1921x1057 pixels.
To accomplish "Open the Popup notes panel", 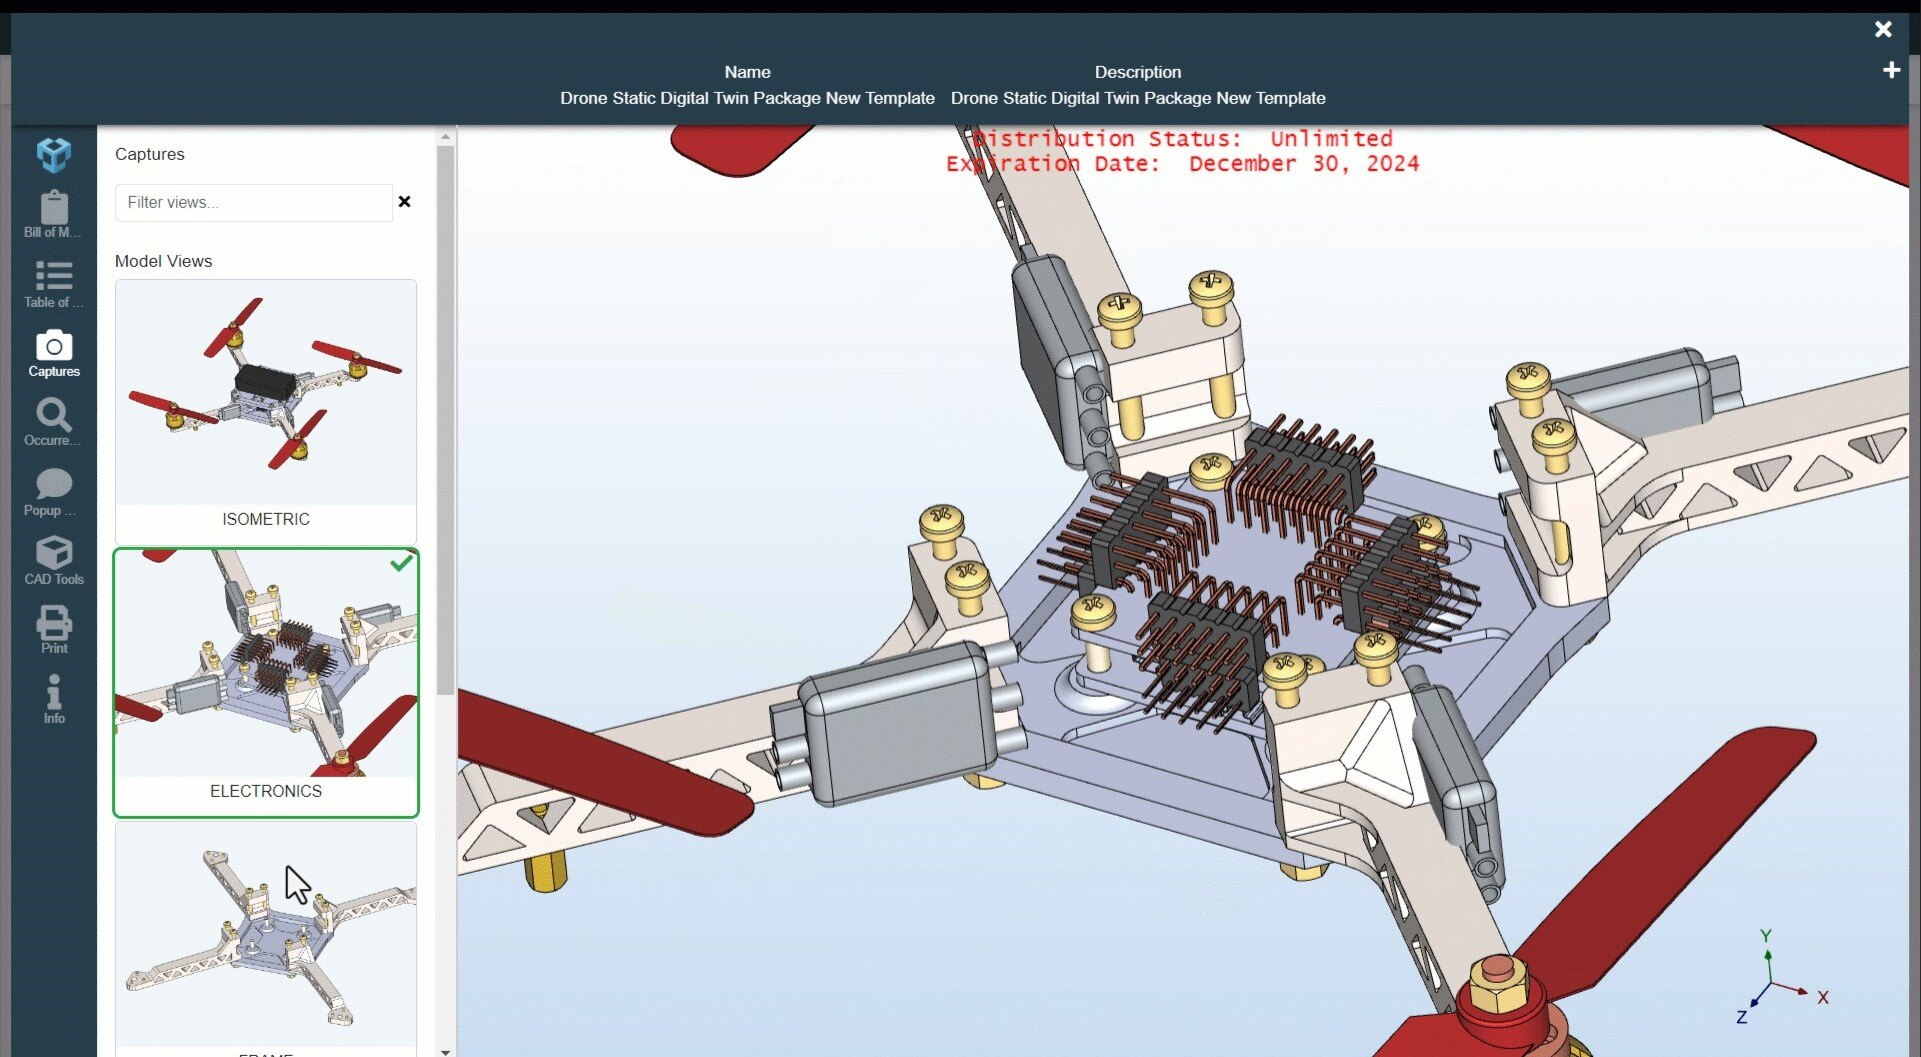I will click(x=53, y=490).
